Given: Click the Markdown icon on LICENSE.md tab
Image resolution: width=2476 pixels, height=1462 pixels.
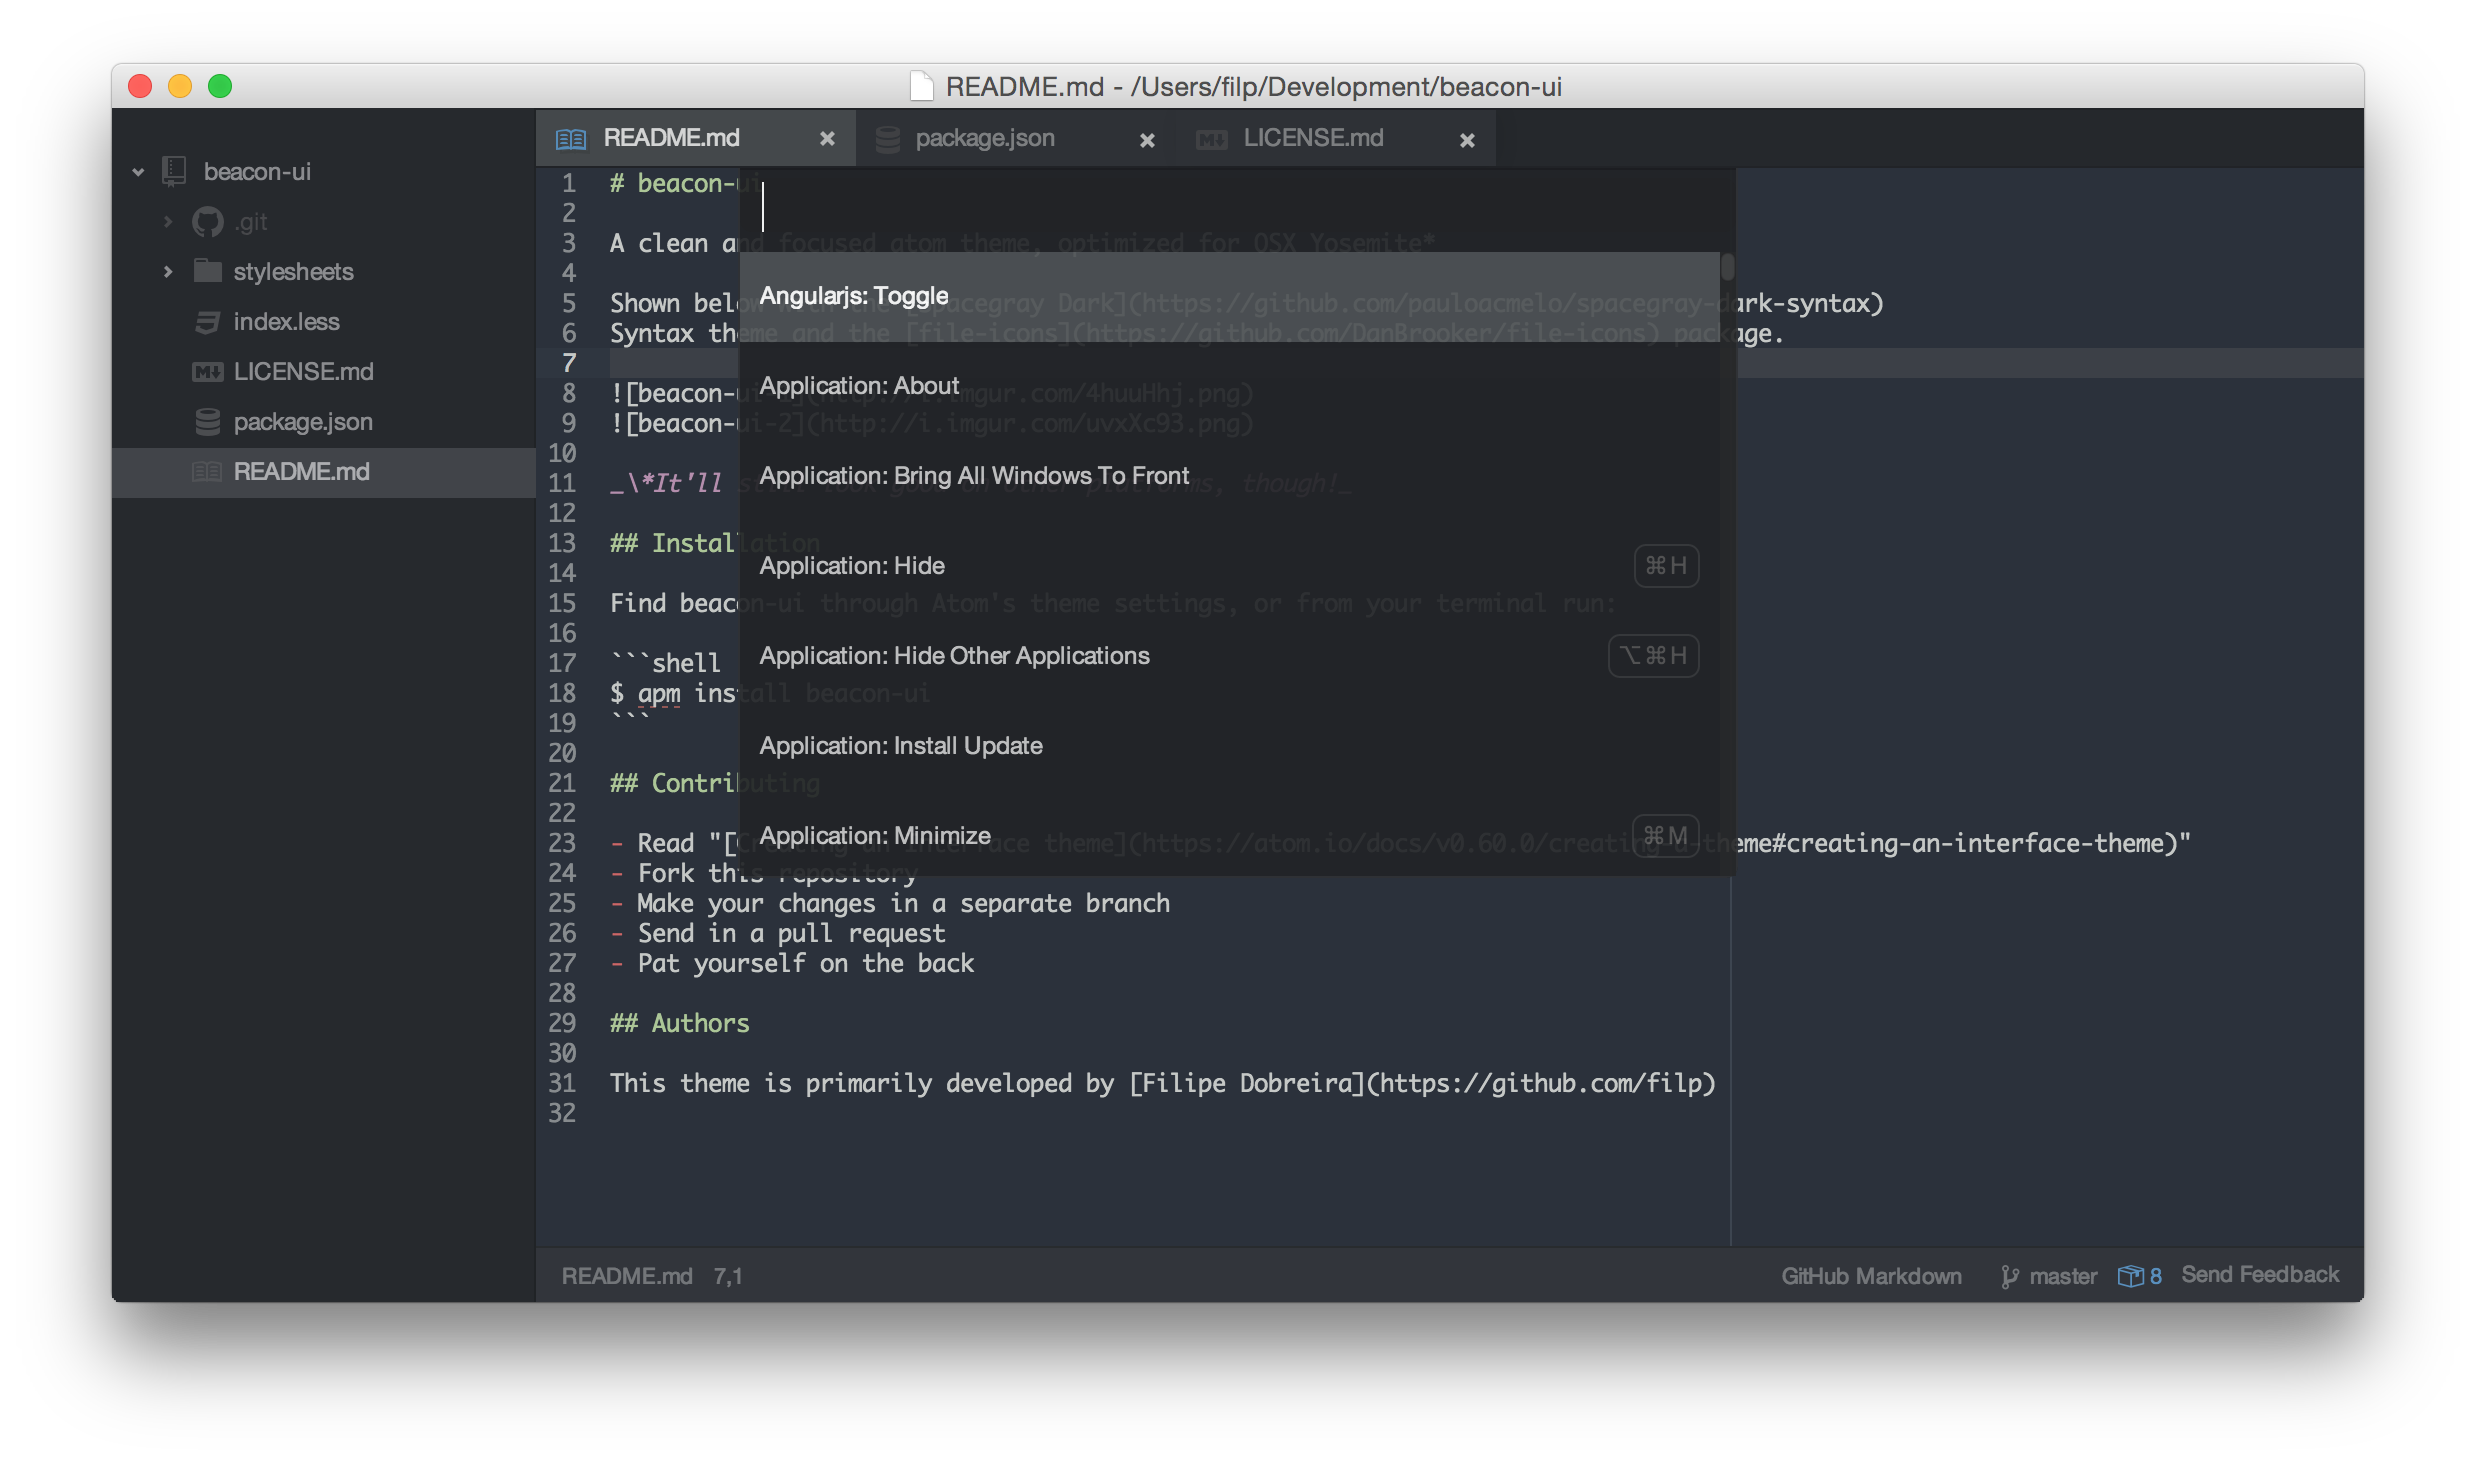Looking at the screenshot, I should (1212, 139).
